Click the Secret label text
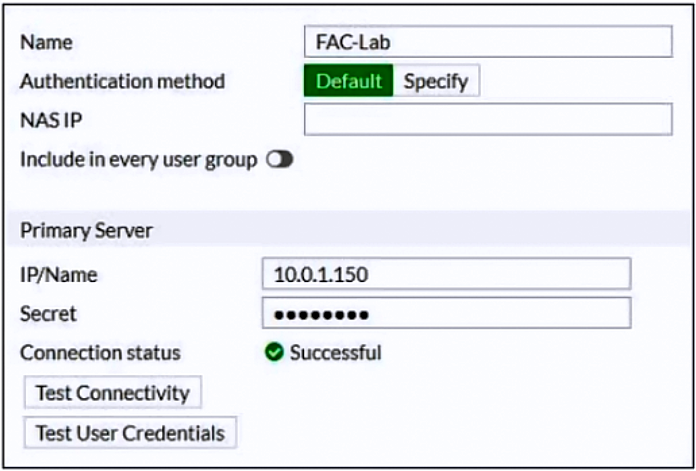The height and width of the screenshot is (471, 696). click(48, 314)
